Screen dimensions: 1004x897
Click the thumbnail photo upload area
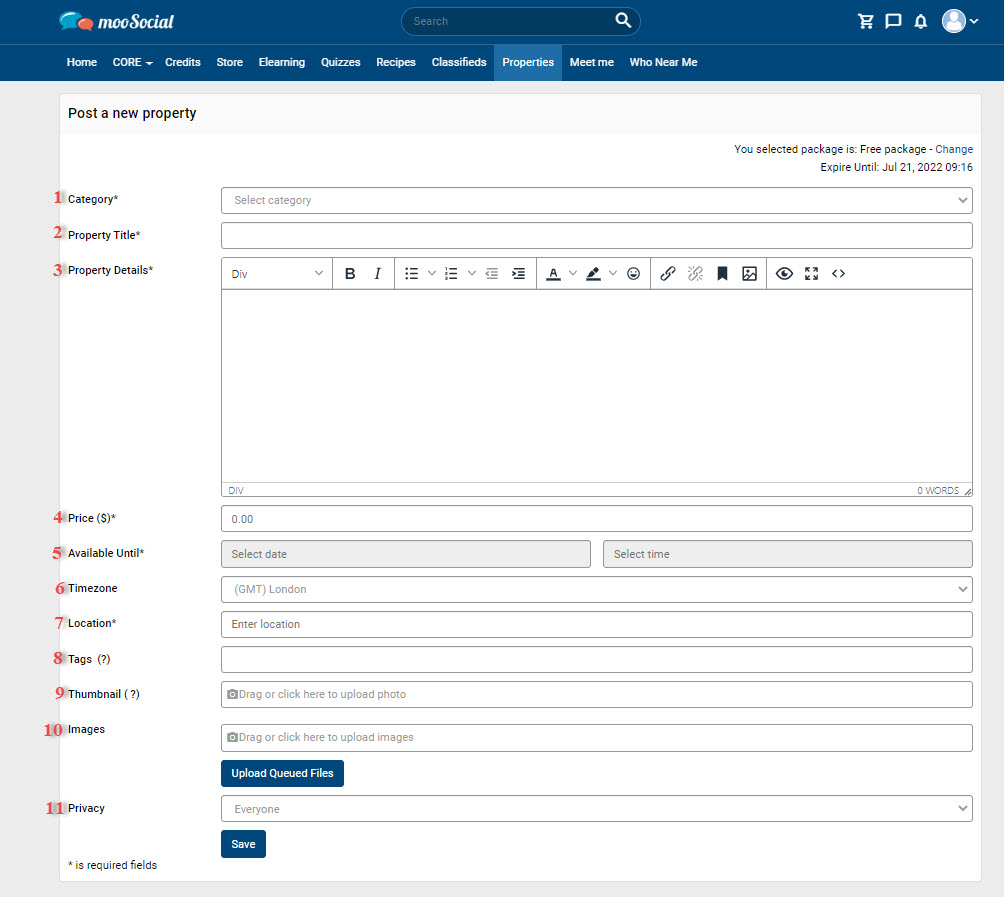click(x=596, y=695)
